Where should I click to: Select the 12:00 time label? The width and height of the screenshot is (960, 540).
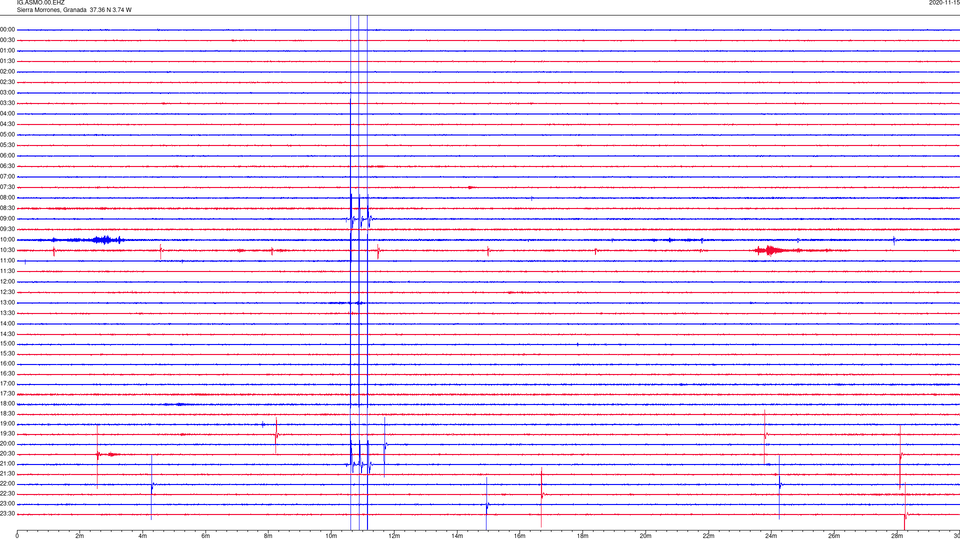click(7, 282)
